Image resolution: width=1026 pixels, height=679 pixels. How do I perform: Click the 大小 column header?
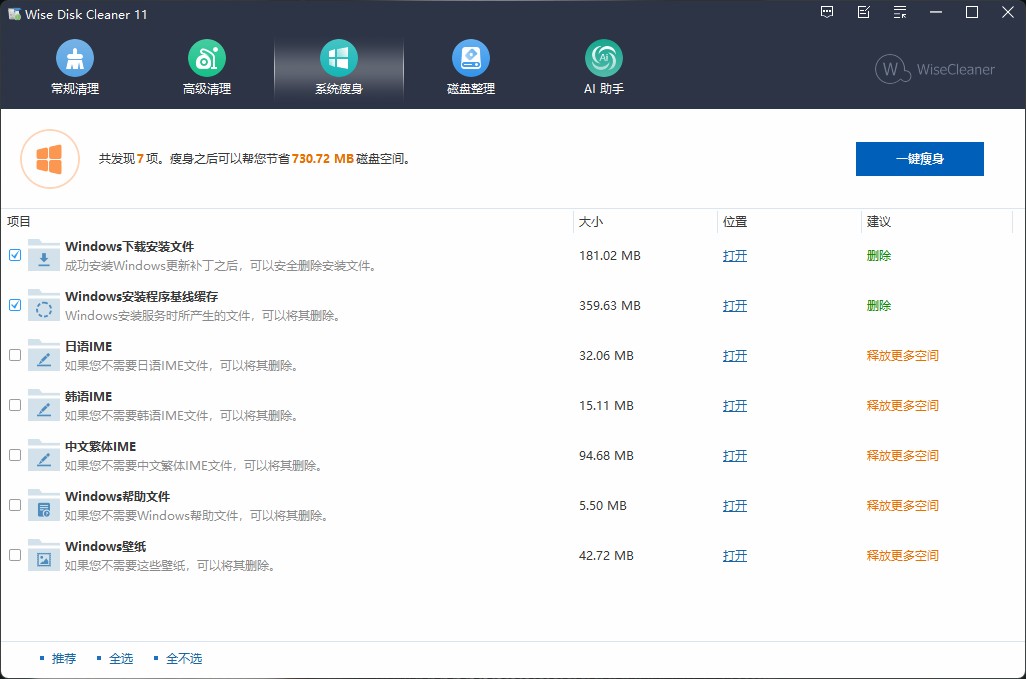click(x=591, y=222)
